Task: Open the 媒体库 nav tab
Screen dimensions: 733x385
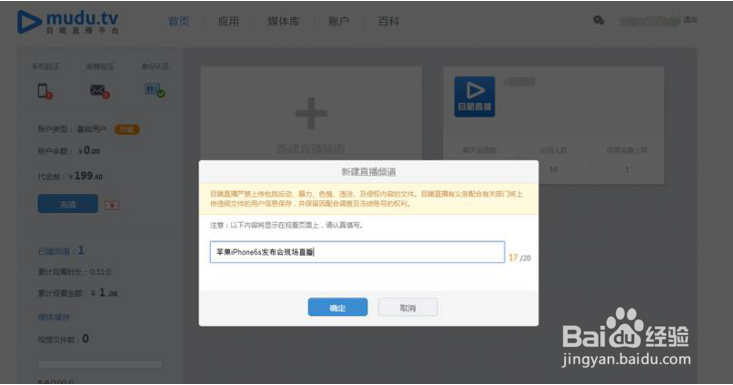Action: (x=283, y=21)
